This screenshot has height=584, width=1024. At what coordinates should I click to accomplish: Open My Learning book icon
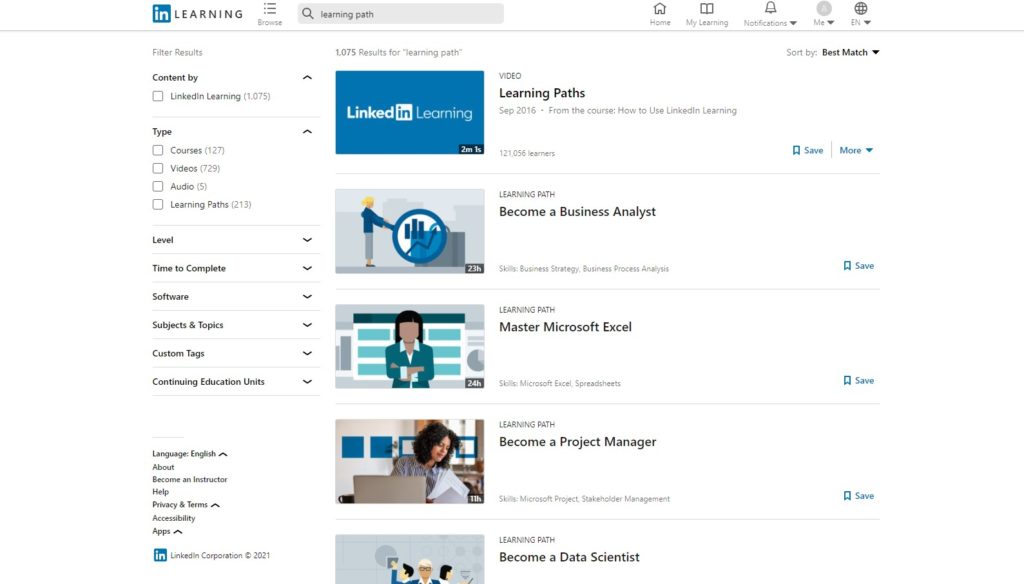pyautogui.click(x=707, y=8)
